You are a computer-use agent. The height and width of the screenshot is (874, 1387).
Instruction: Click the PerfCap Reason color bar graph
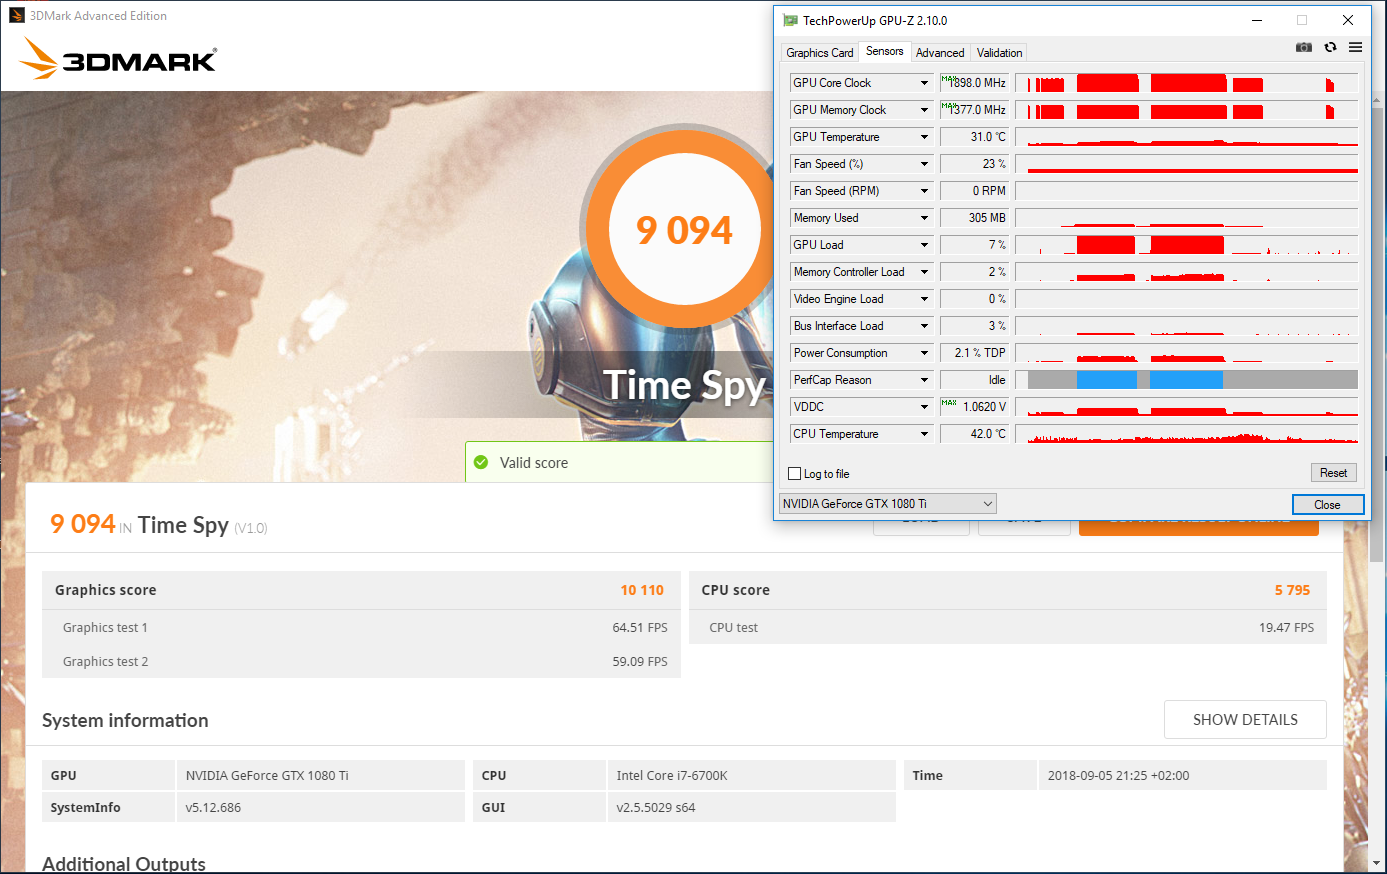point(1186,380)
